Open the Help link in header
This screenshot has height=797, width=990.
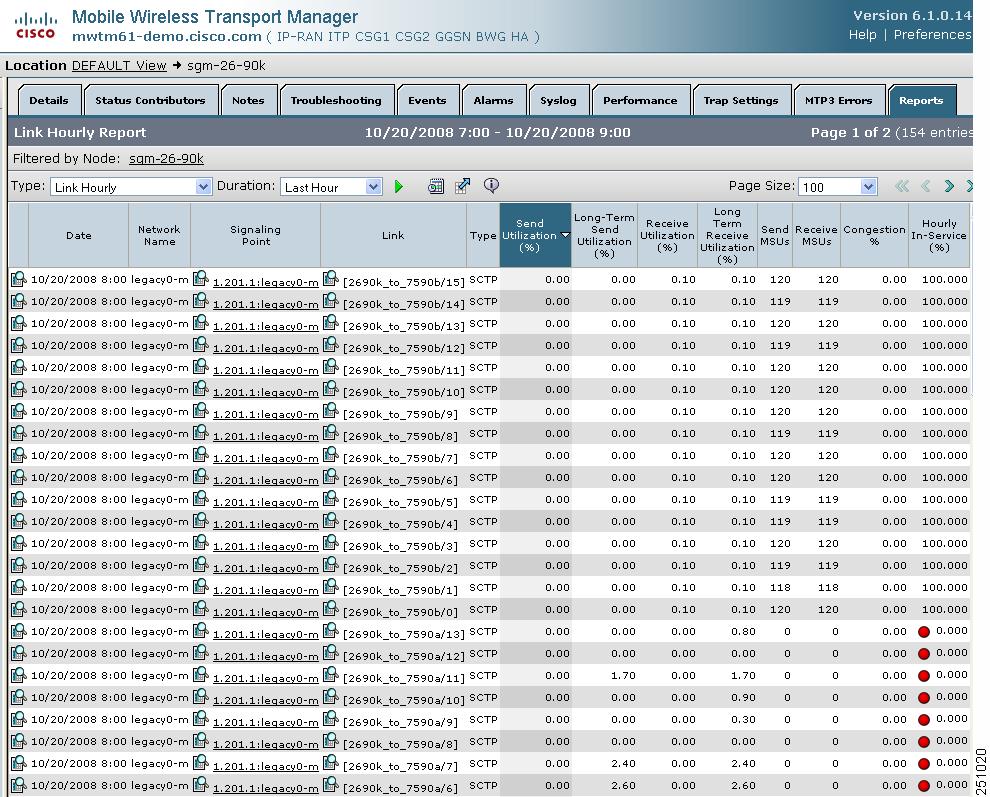[x=862, y=35]
